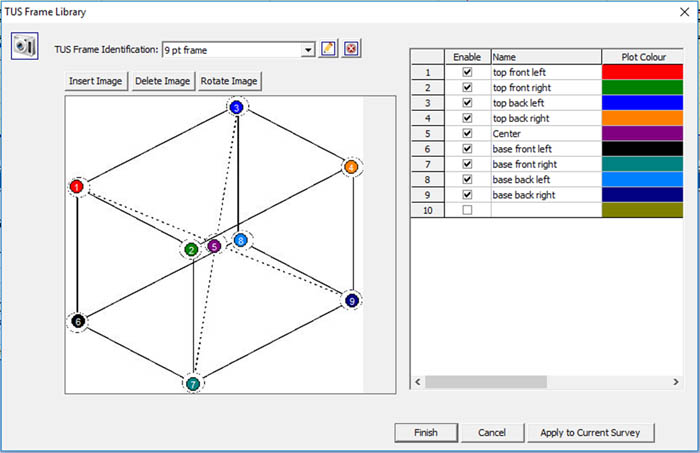Select red node 1 in the frame diagram
This screenshot has height=453, width=700.
pos(77,187)
